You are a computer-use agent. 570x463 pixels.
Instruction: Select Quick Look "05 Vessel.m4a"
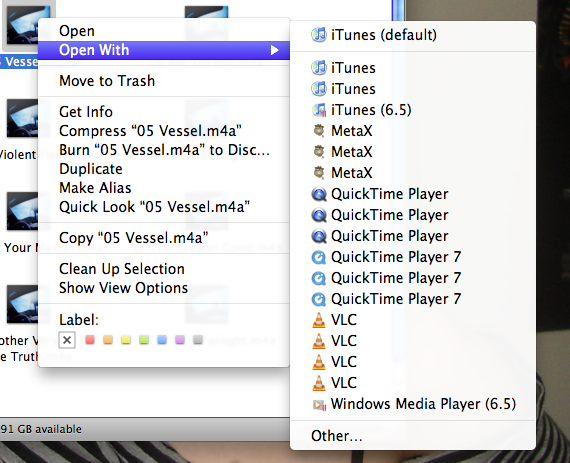[x=164, y=207]
